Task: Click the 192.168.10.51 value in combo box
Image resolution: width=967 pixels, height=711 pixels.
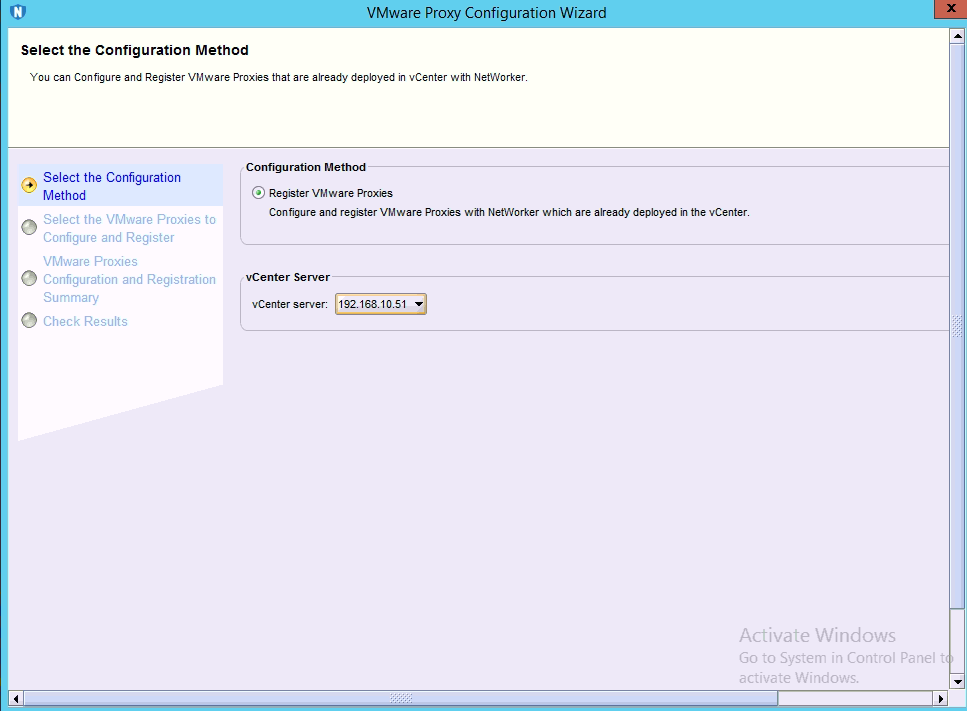Action: pyautogui.click(x=372, y=304)
